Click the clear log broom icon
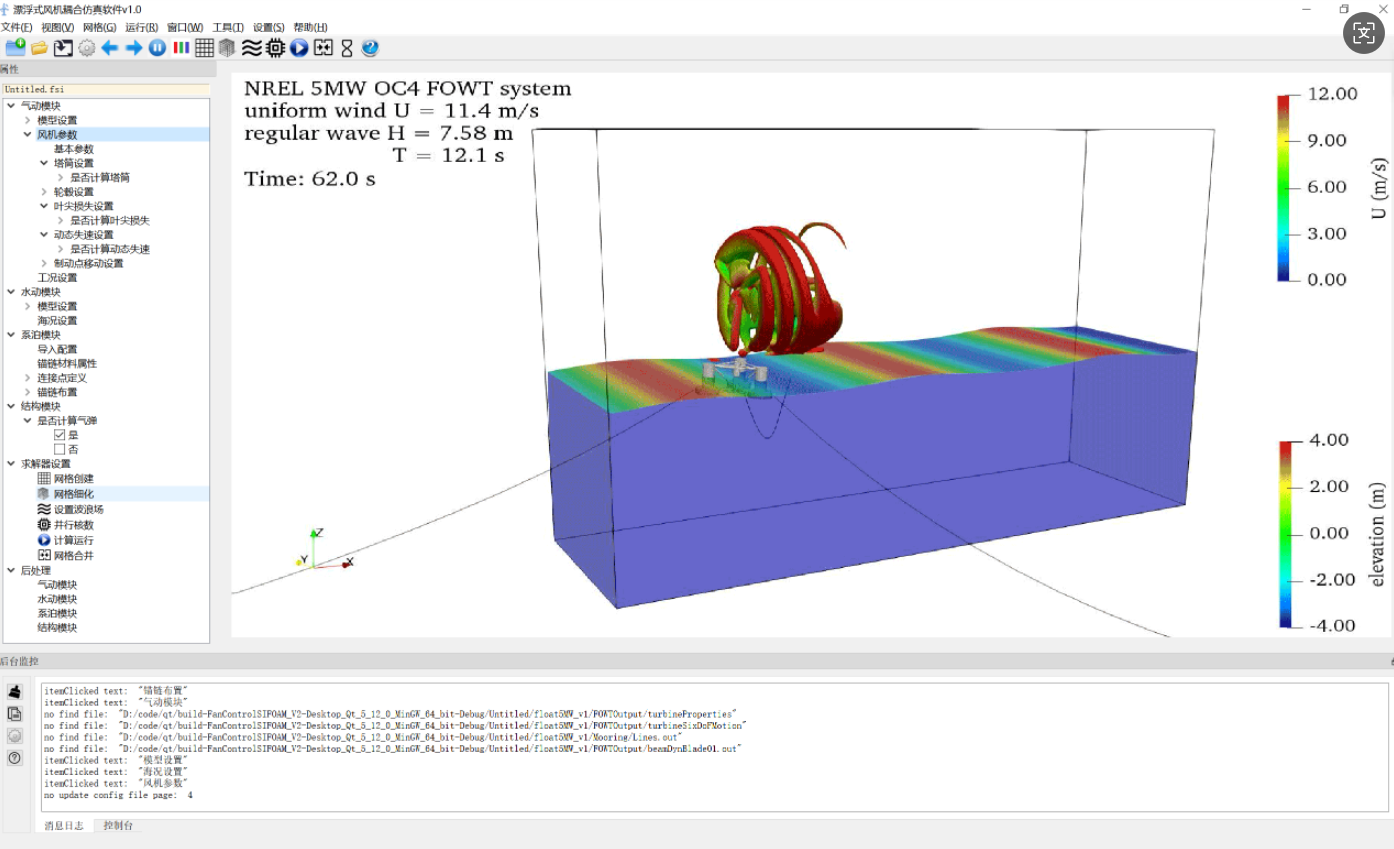 point(15,691)
